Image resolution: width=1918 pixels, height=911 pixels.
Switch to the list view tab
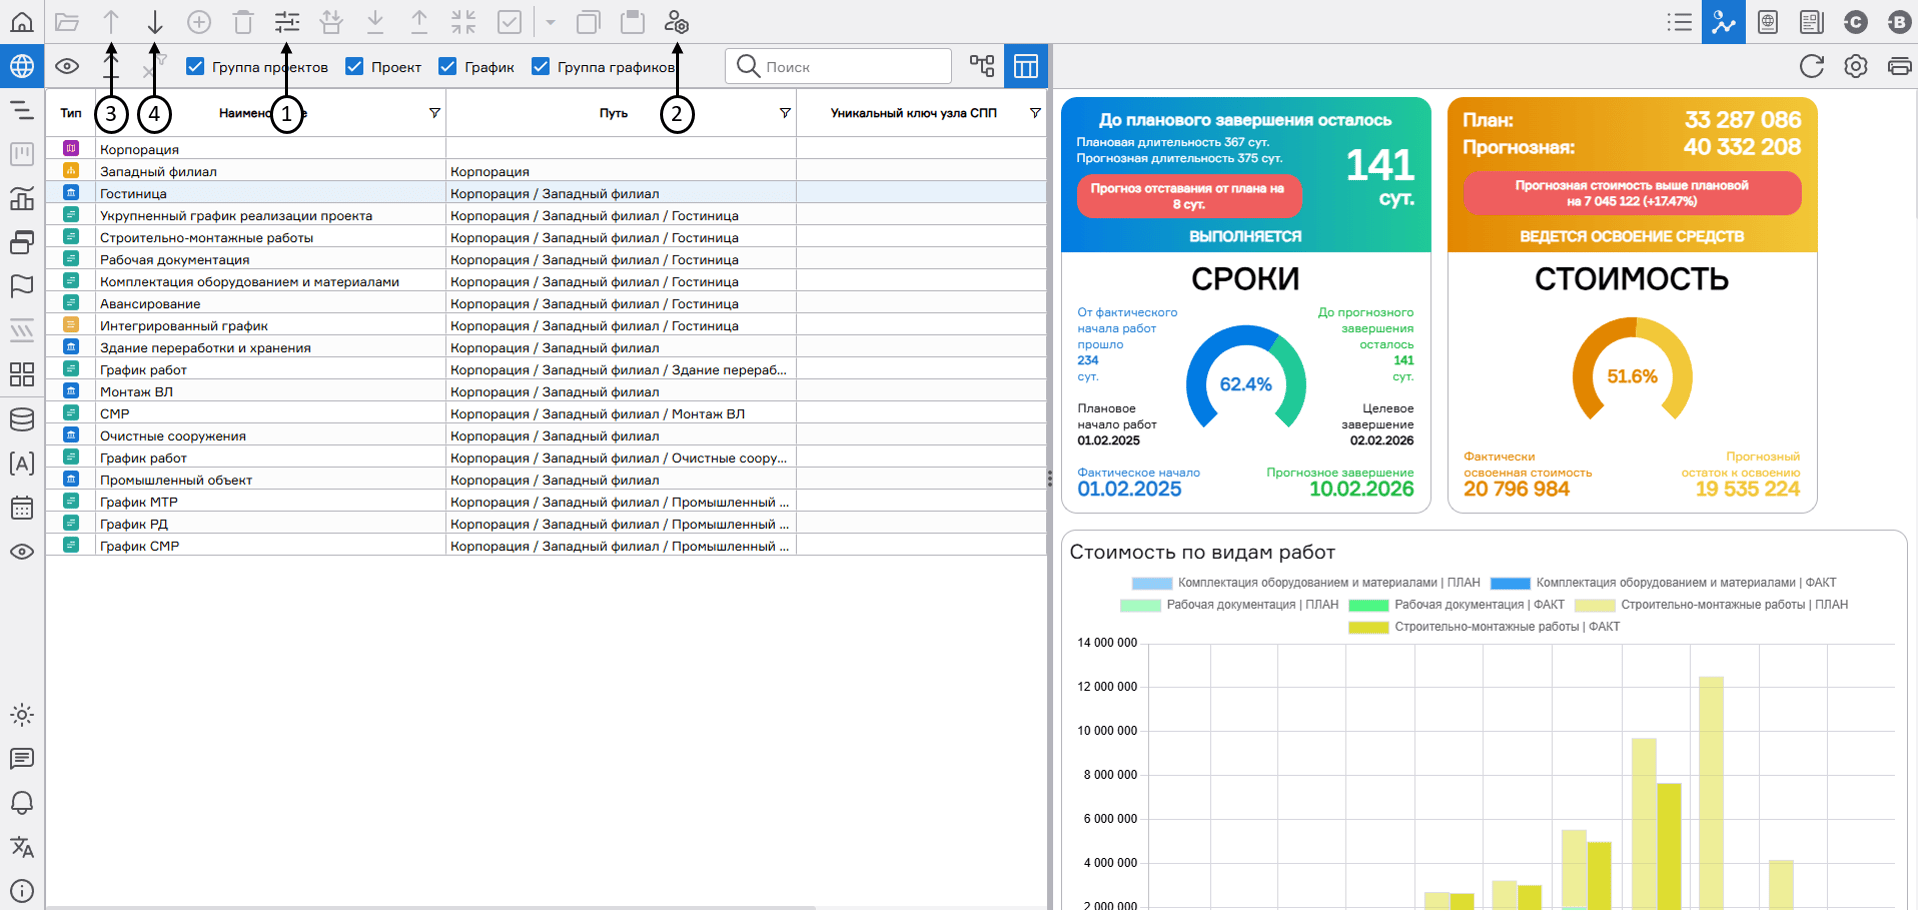pos(1679,22)
